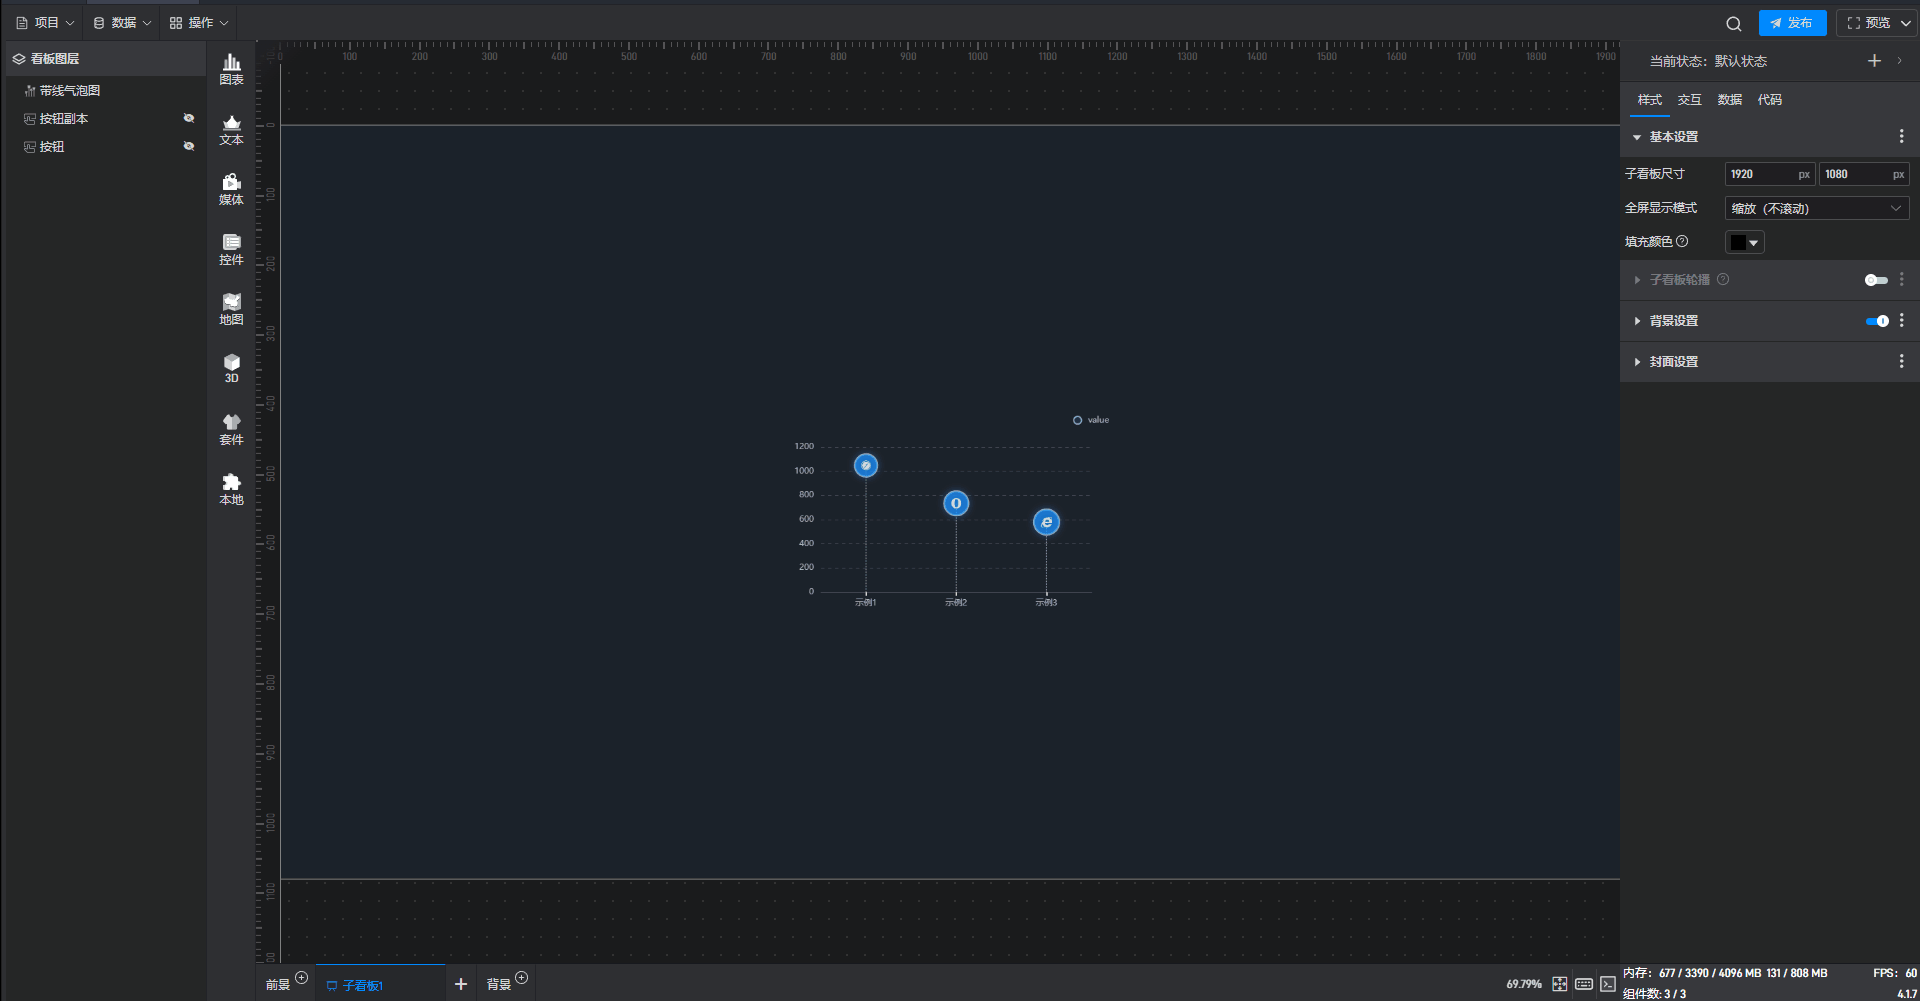Open the 填充颜色 color picker

(x=1745, y=242)
